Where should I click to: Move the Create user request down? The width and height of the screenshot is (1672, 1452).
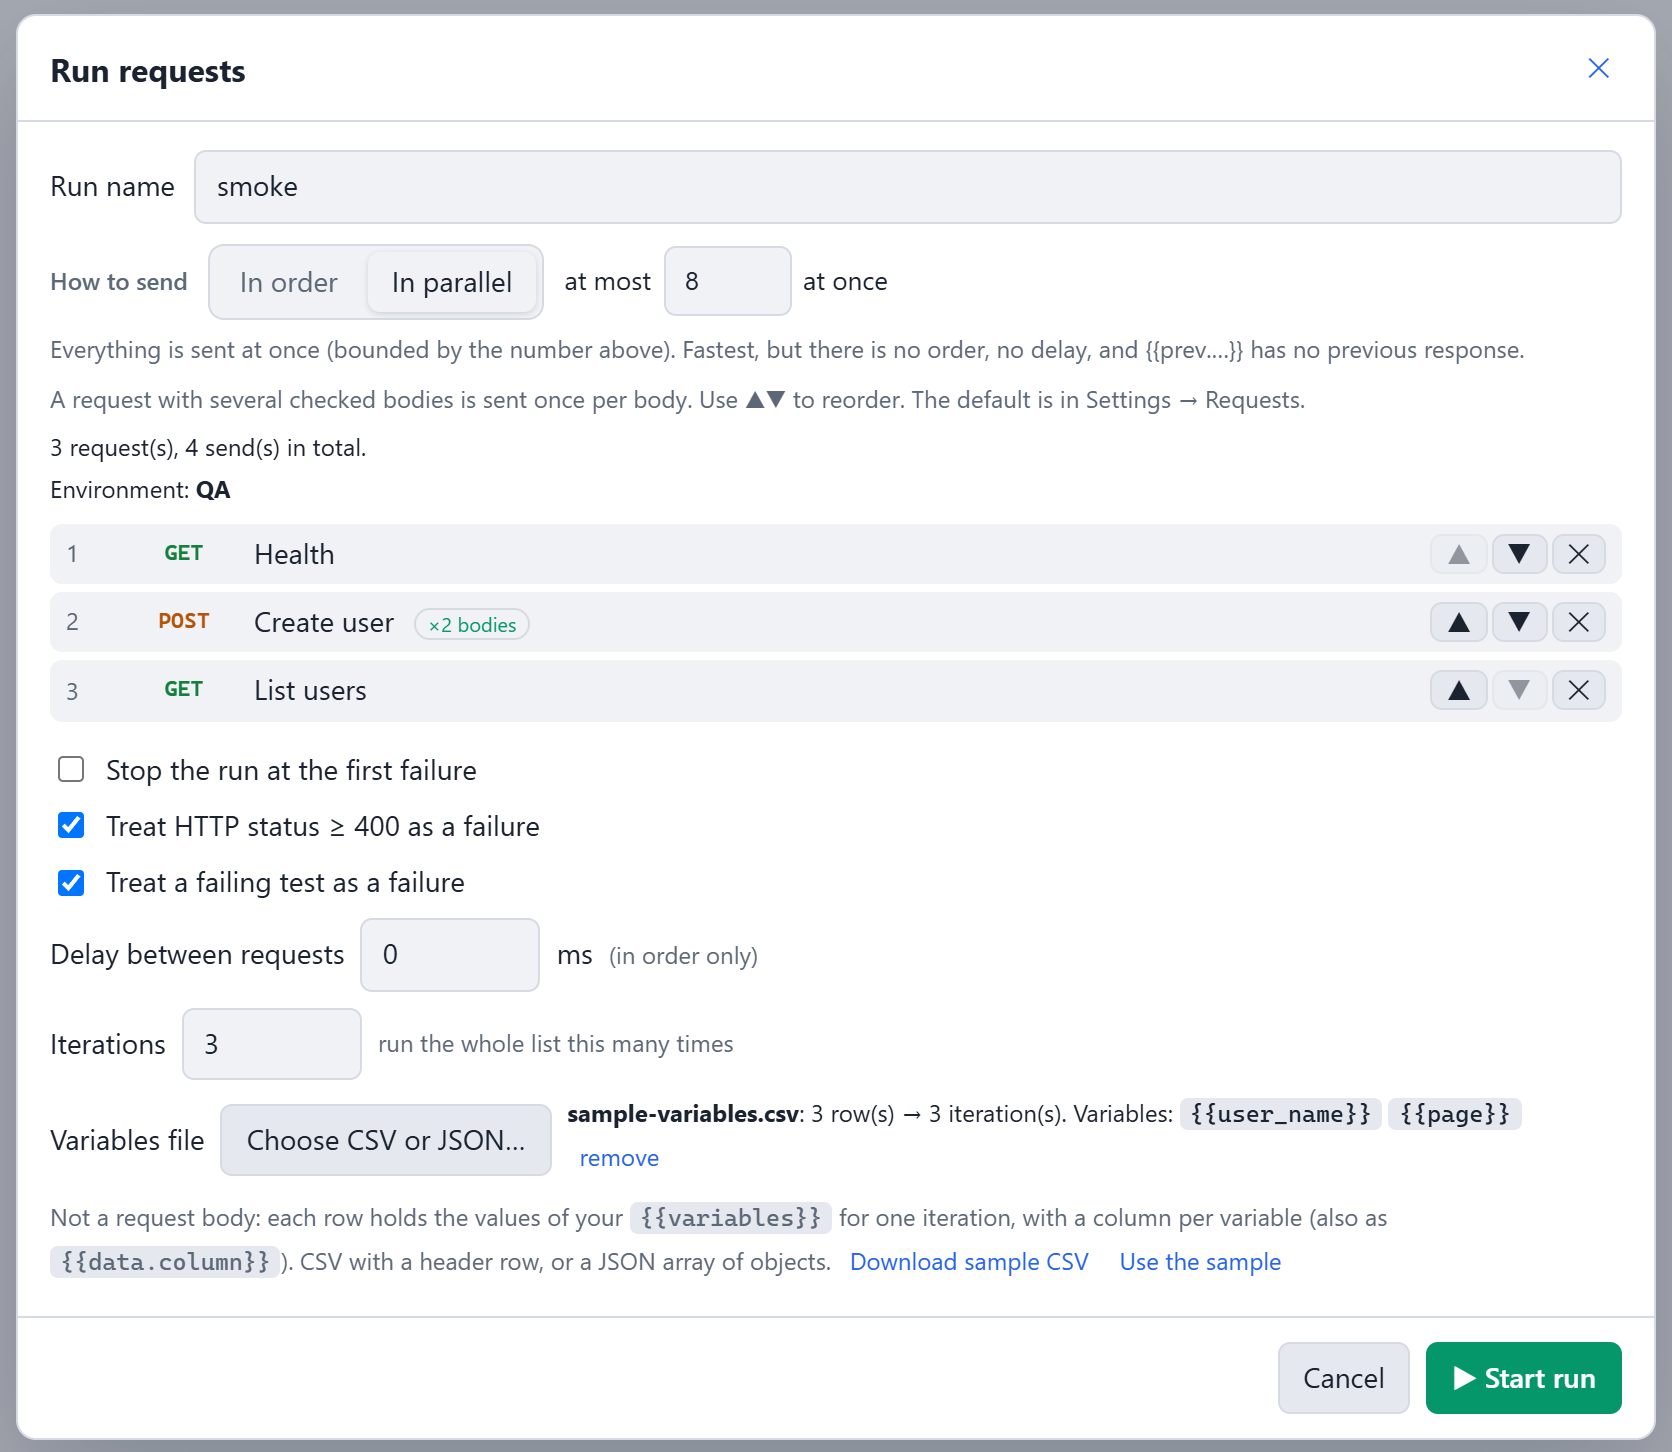(1519, 622)
